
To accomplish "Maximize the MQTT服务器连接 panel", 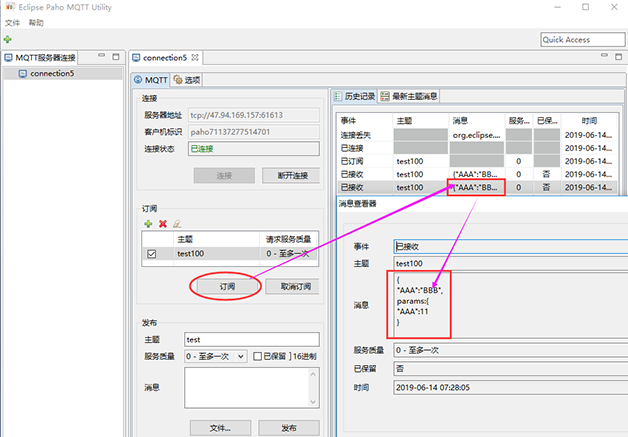I will pos(118,58).
